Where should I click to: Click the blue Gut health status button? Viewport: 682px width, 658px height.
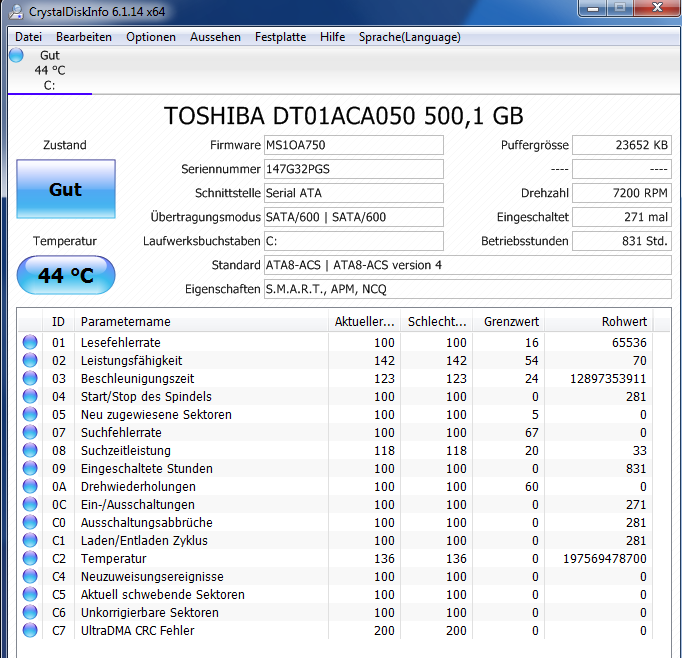coord(66,189)
